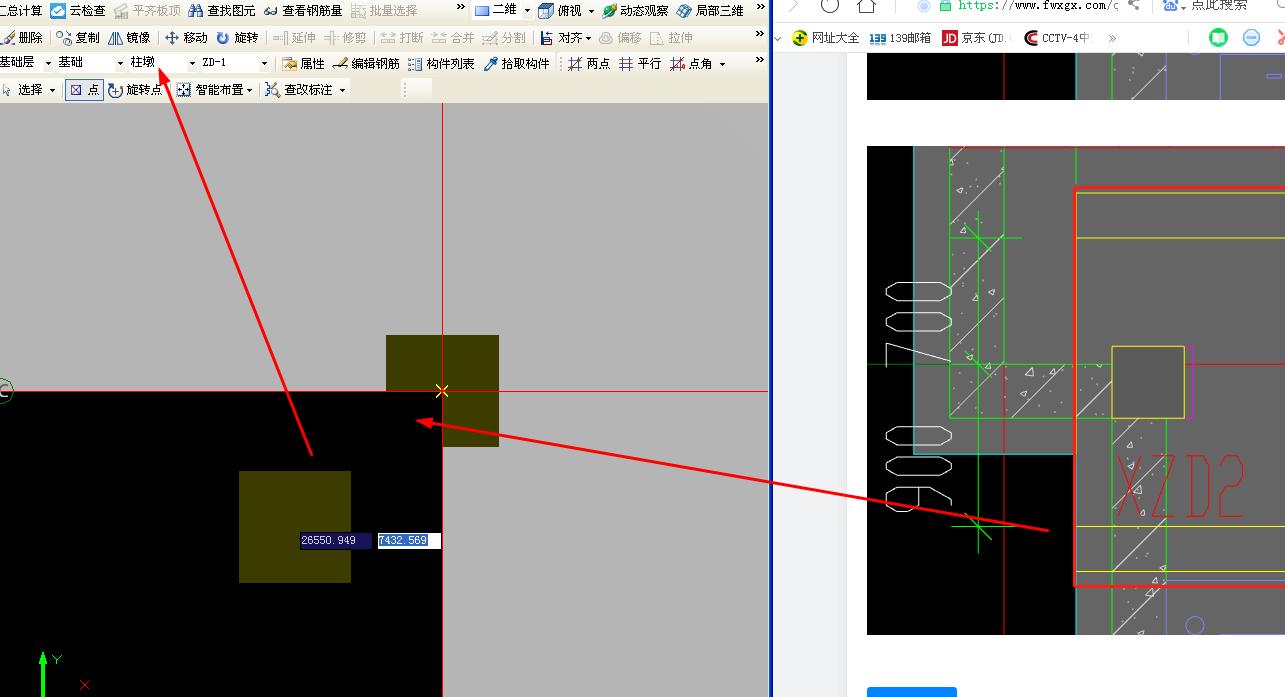
Task: Show more bookmarks with chevron in browser
Action: click(x=1112, y=38)
